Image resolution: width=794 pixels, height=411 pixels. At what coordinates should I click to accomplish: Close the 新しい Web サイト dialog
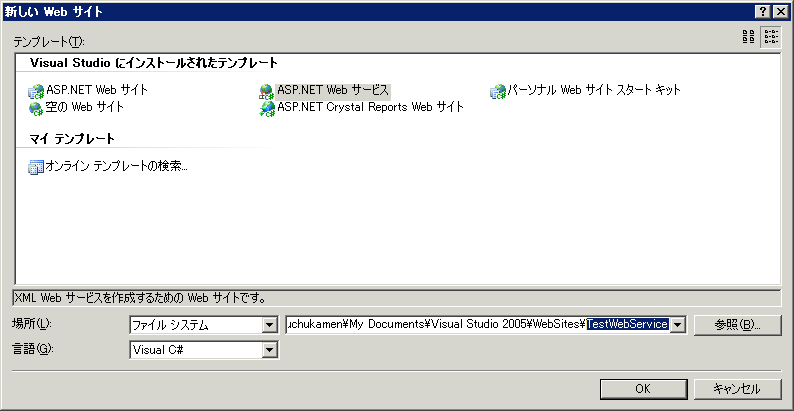(x=780, y=12)
